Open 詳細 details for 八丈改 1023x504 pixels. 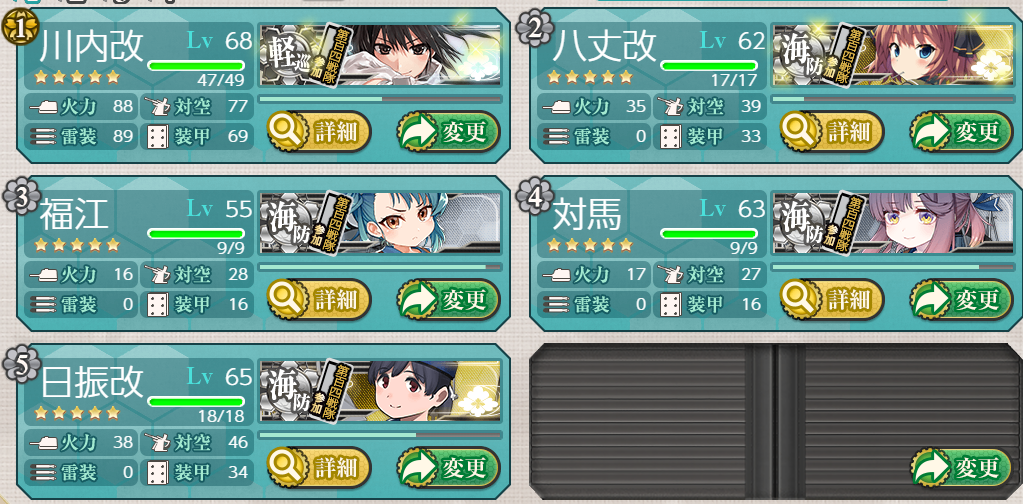[831, 132]
